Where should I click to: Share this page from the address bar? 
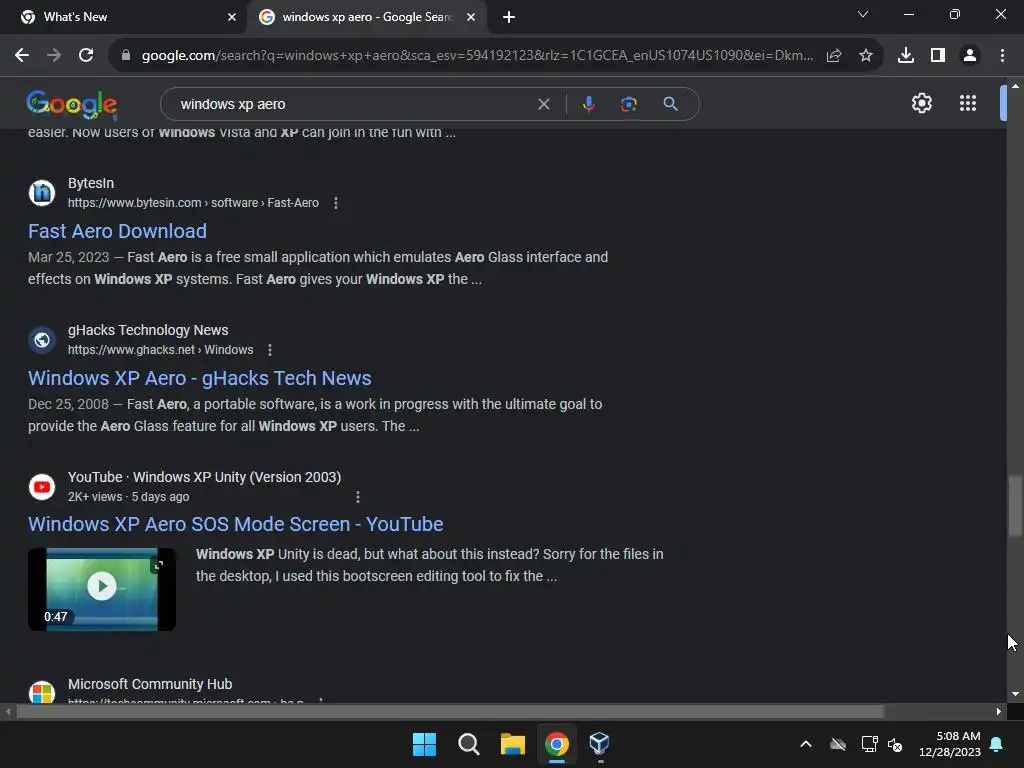pos(834,56)
